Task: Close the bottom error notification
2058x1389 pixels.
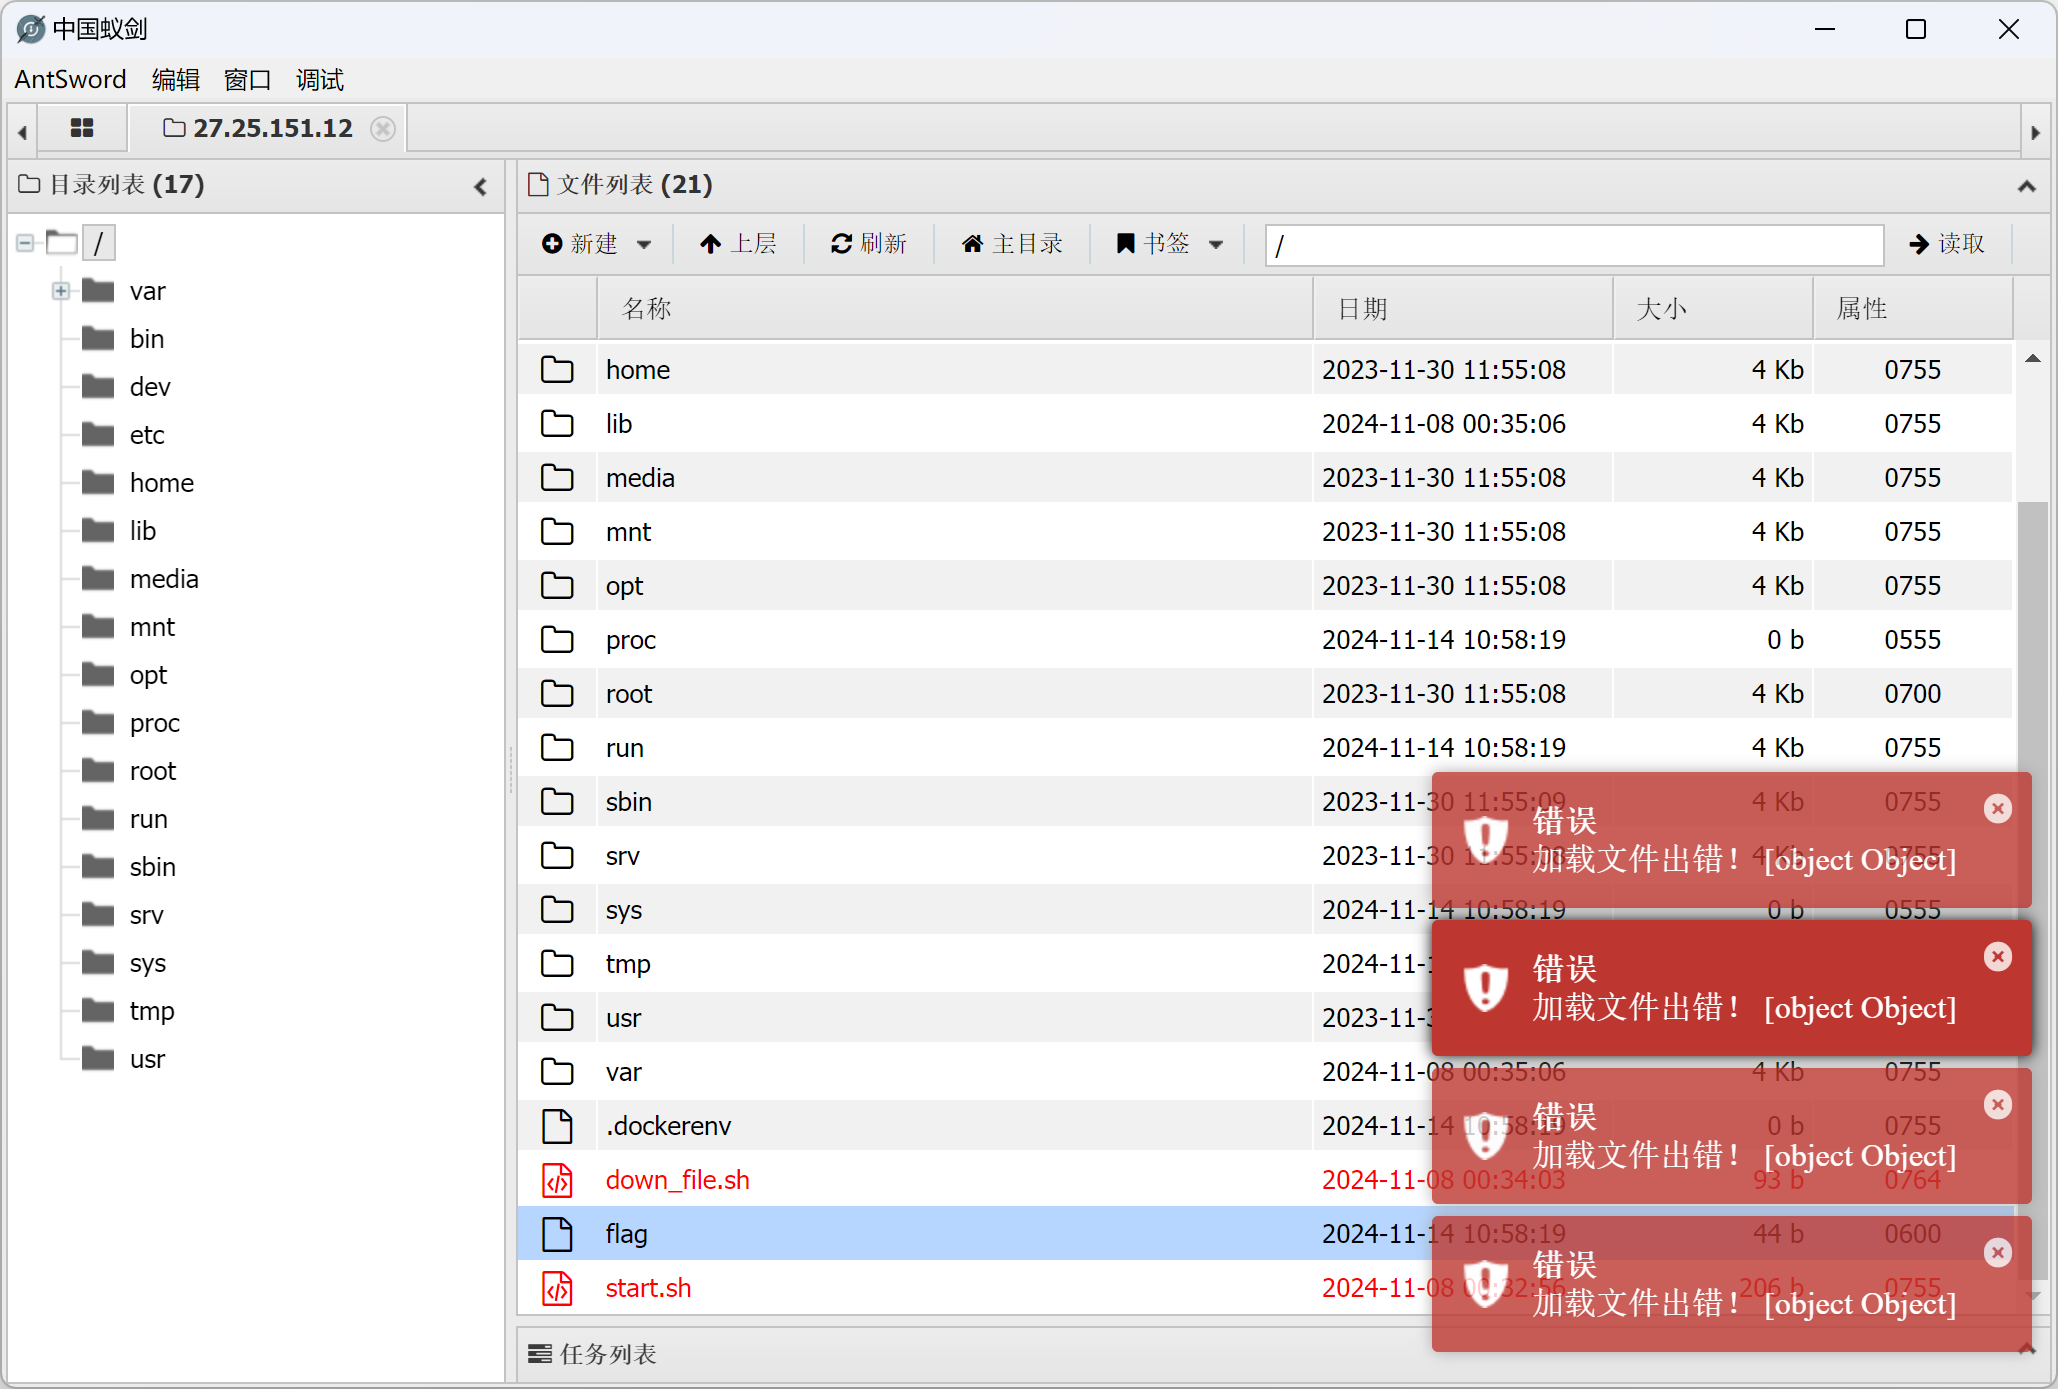Action: pos(1997,1253)
